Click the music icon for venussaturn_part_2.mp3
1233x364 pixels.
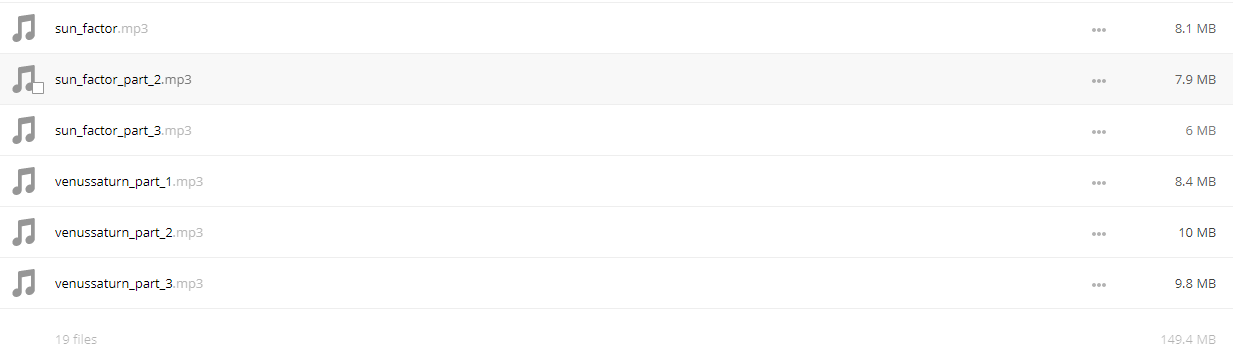point(24,232)
